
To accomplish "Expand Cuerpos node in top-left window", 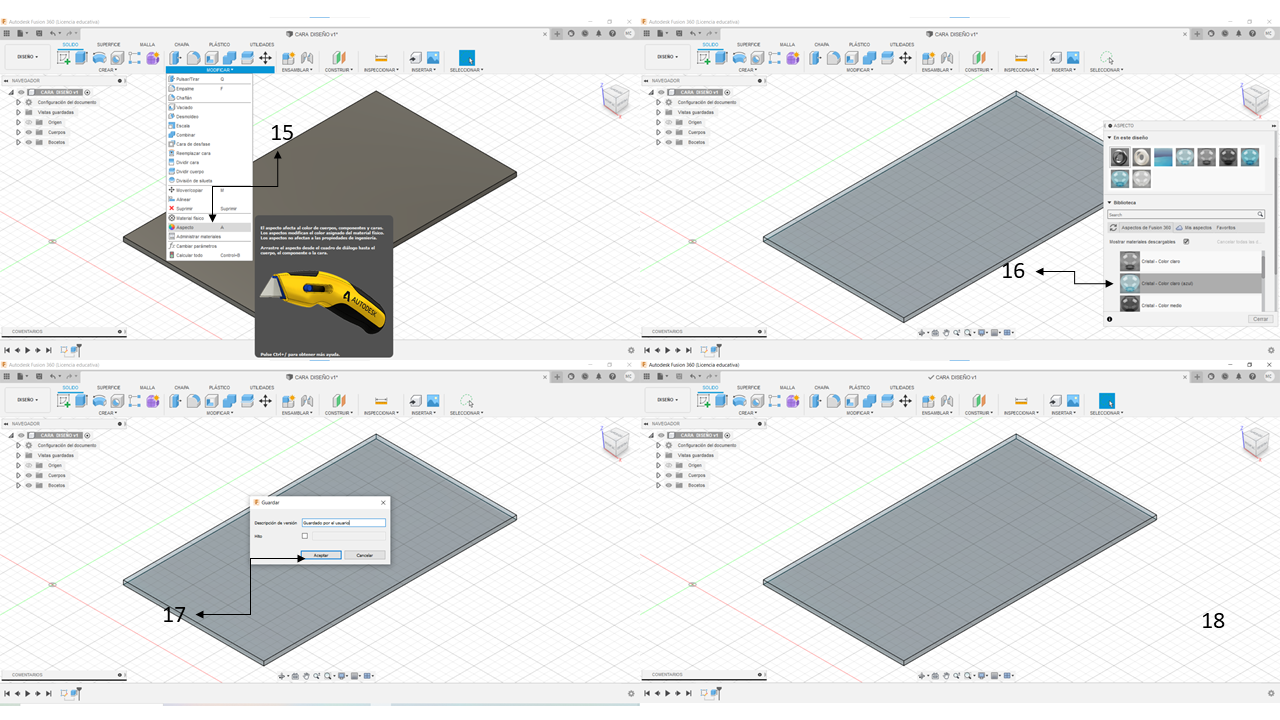I will tap(18, 132).
